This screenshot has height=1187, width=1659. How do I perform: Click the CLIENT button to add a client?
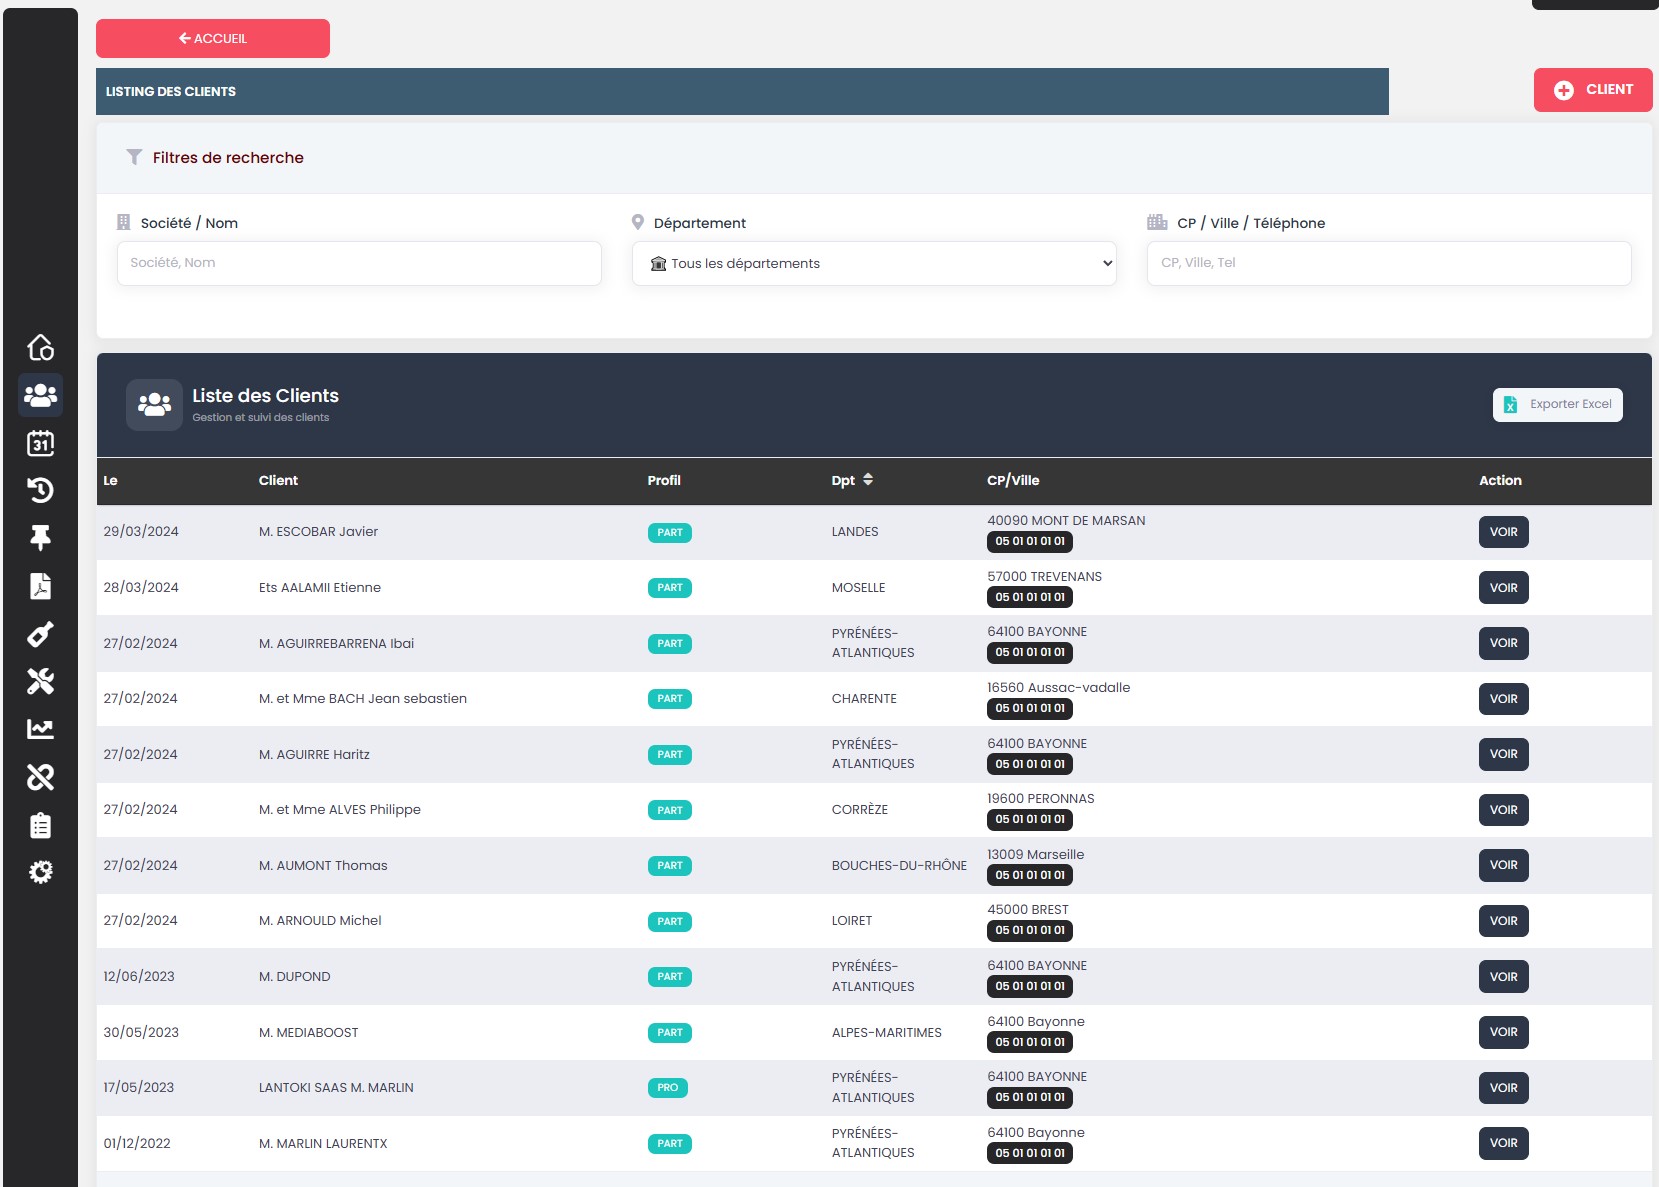coord(1592,89)
